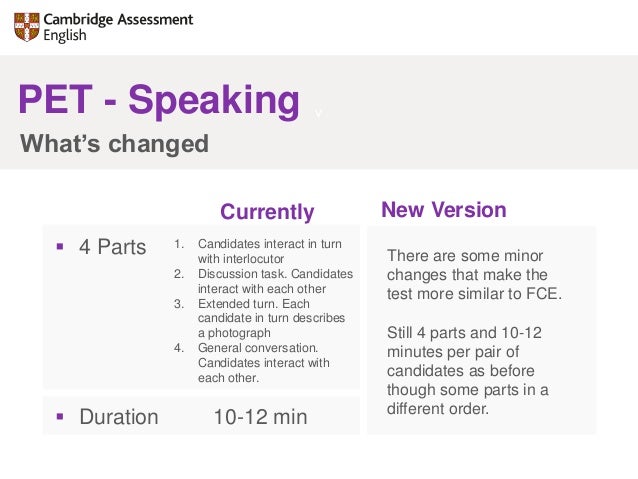Click the Still 4 parts paragraph
638x479 pixels.
468,370
